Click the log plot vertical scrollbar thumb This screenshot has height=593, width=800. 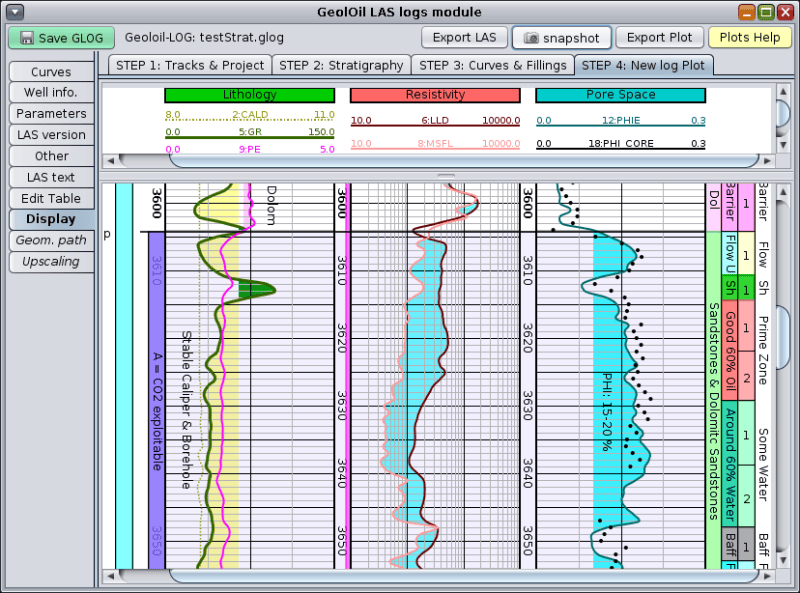pos(783,337)
